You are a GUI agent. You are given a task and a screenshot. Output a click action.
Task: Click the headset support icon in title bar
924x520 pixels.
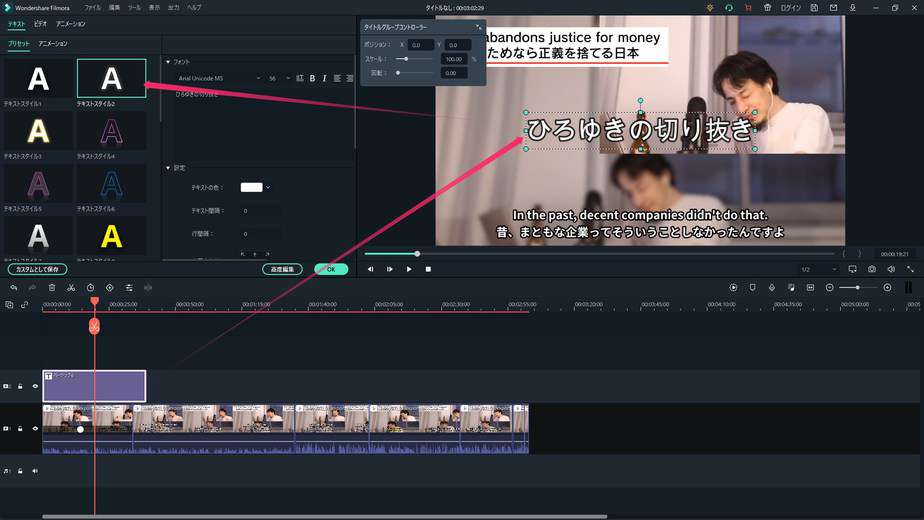(729, 8)
